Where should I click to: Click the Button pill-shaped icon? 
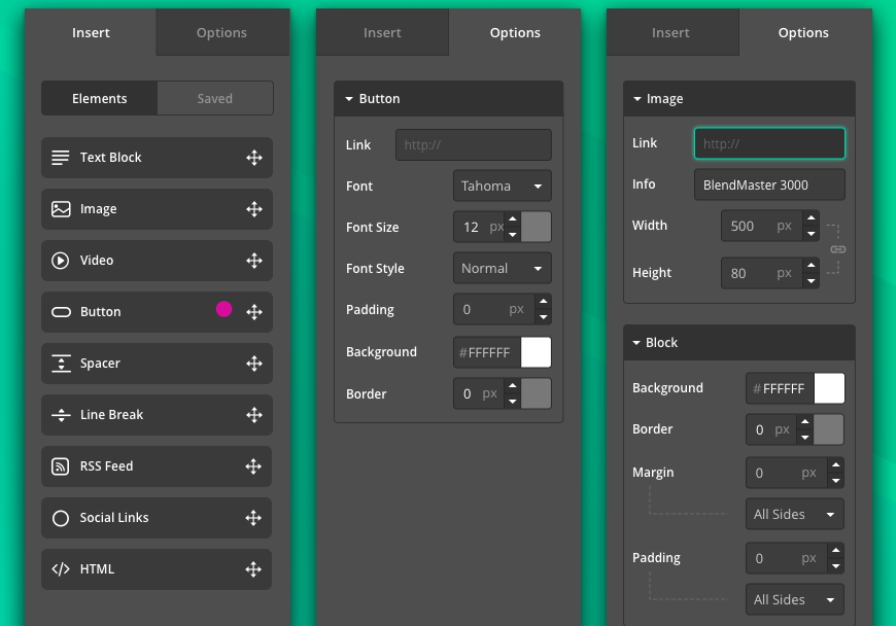click(x=60, y=312)
